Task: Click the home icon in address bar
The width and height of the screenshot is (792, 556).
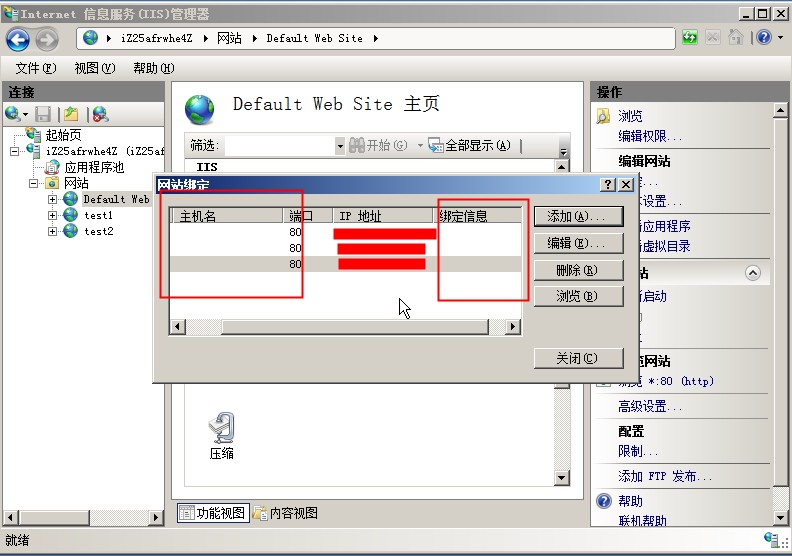Action: (x=735, y=38)
